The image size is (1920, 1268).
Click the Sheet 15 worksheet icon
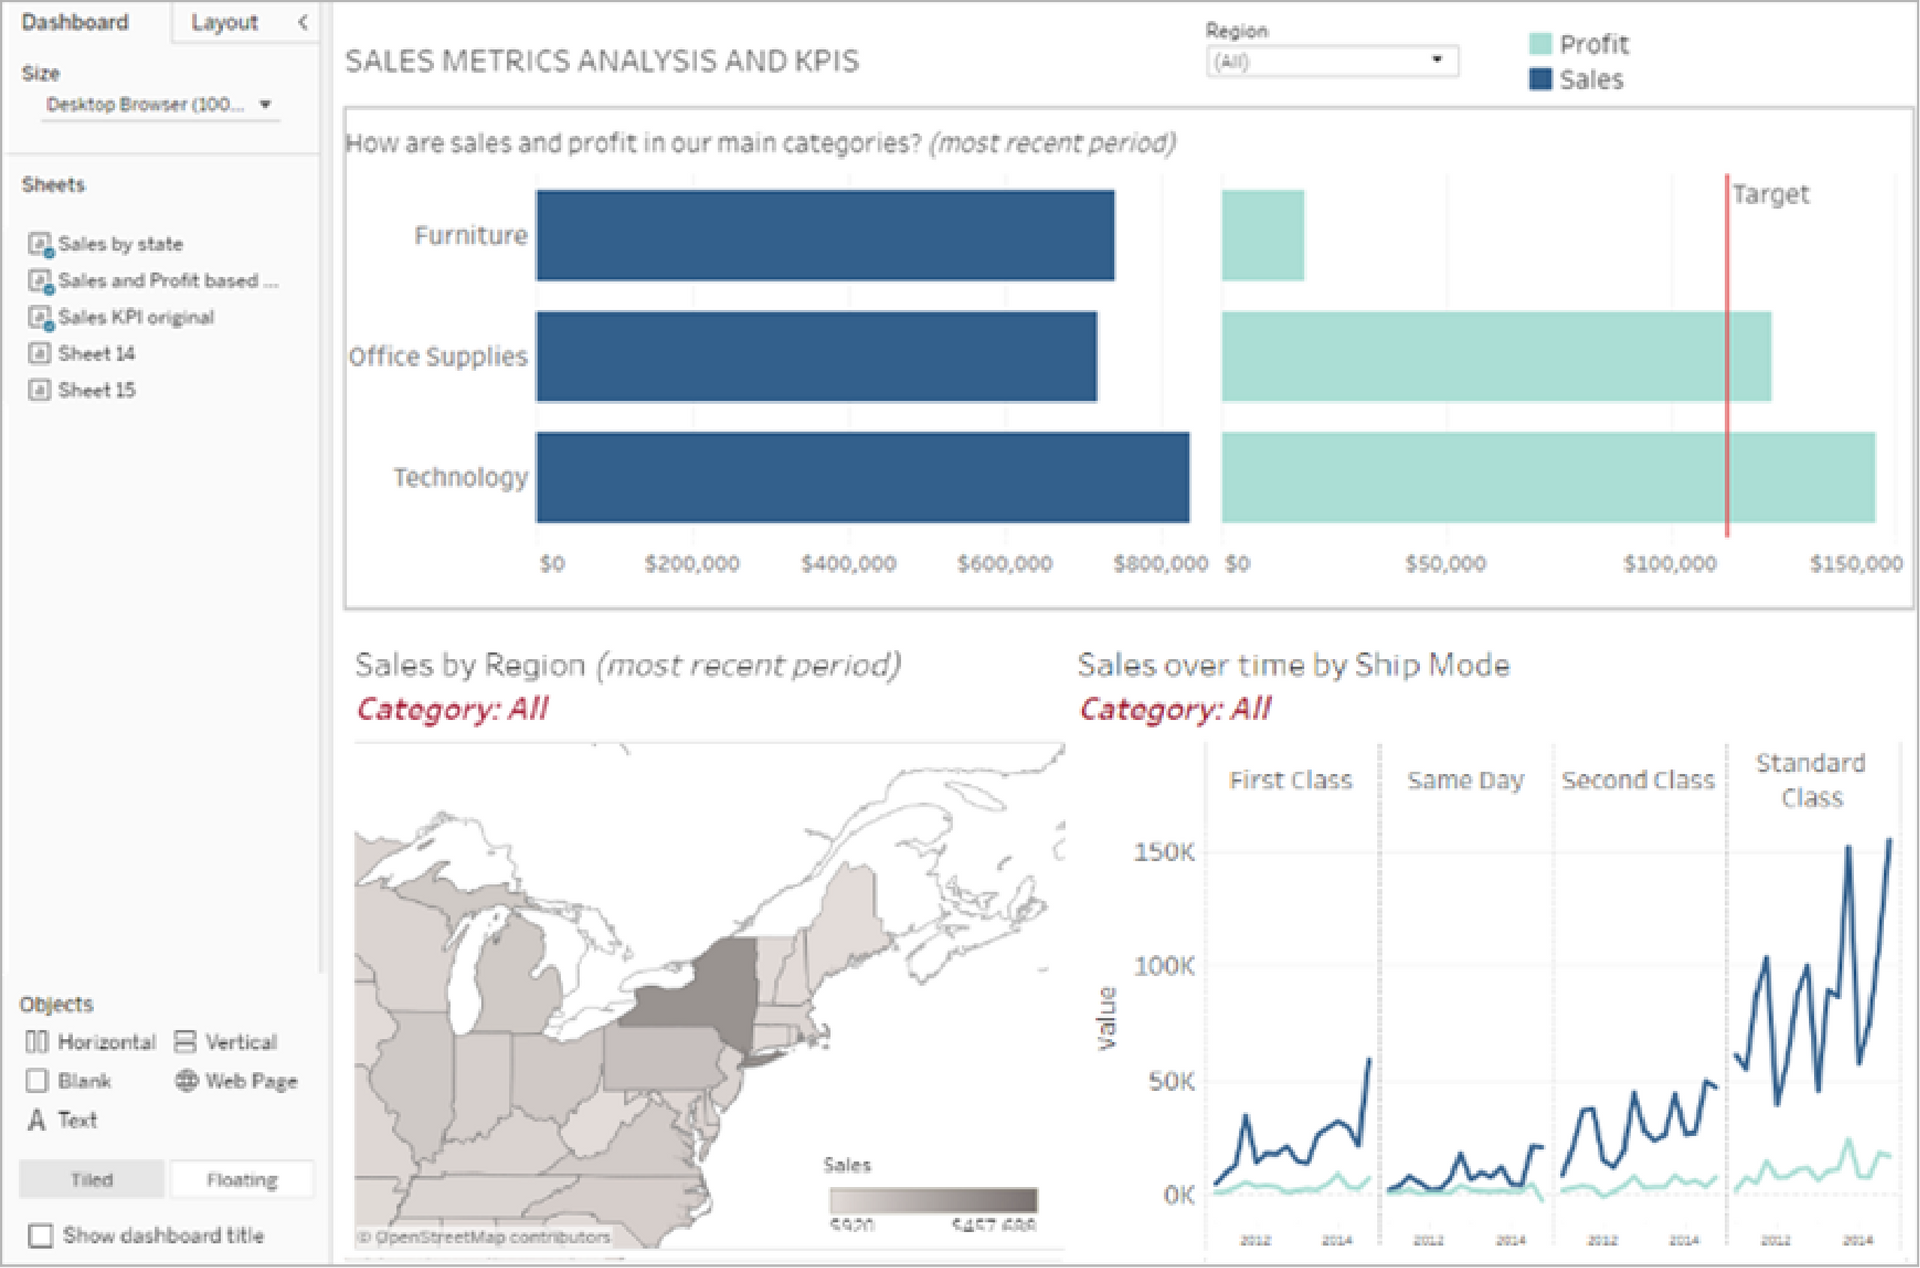39,390
